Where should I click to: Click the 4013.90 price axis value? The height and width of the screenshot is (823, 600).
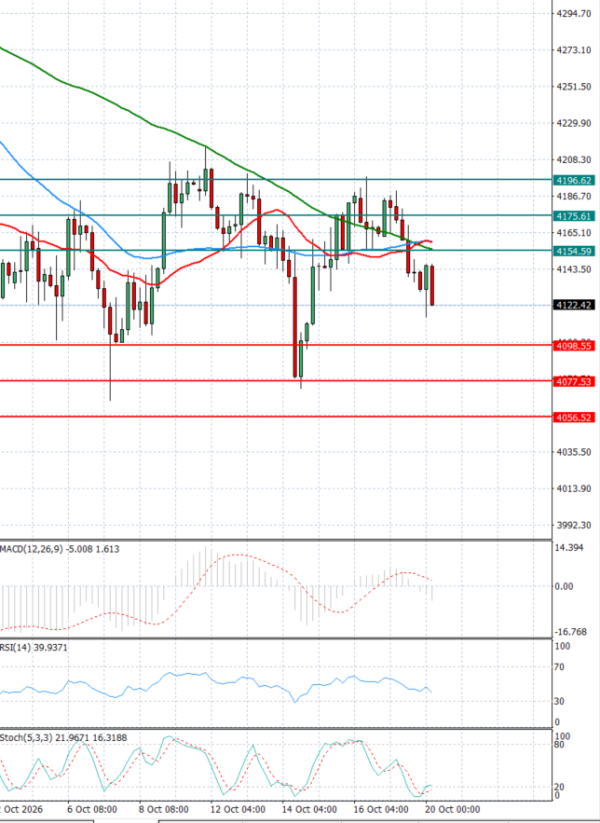[x=573, y=489]
